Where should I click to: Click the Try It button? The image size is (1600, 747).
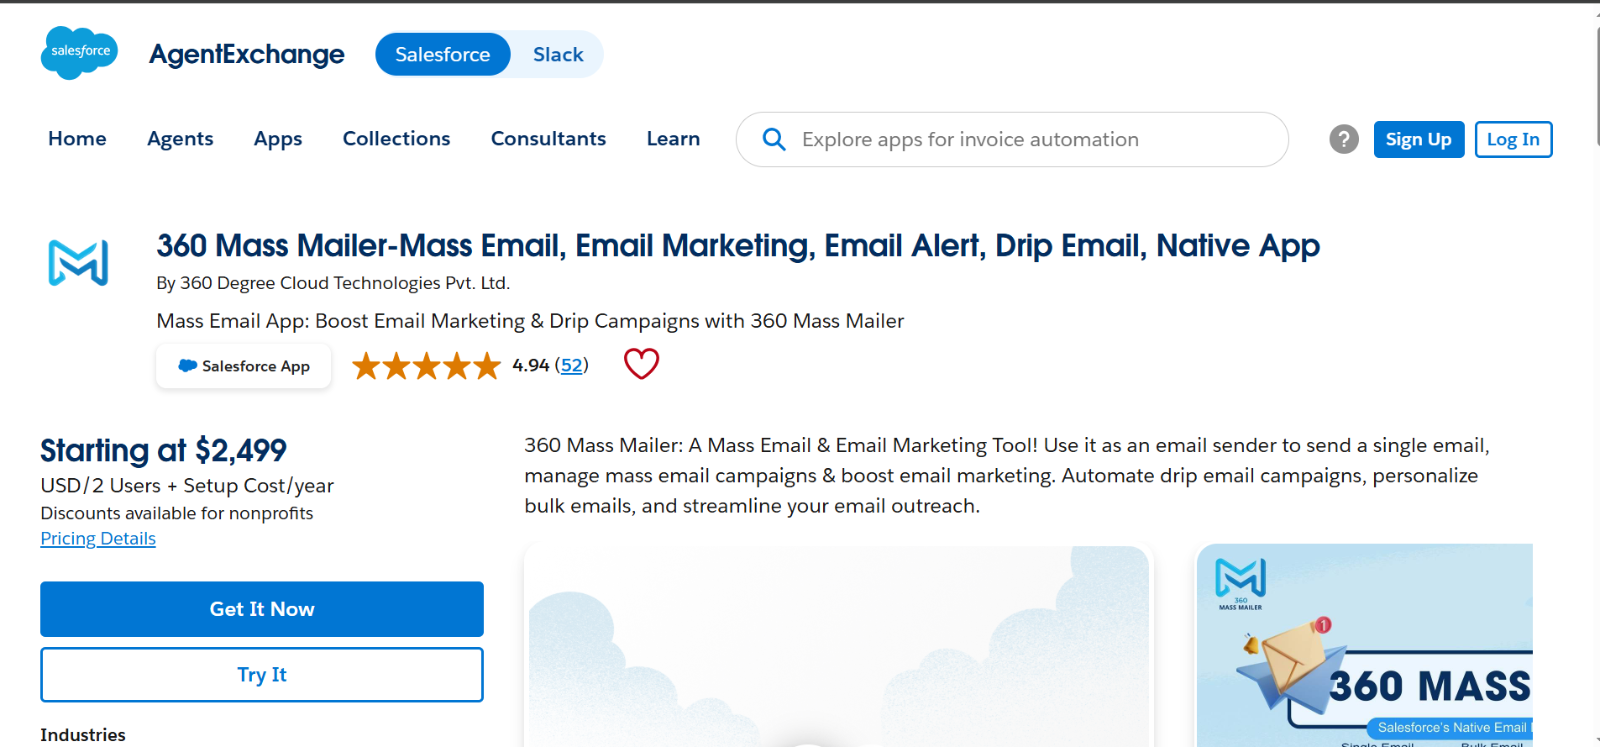[x=262, y=675]
